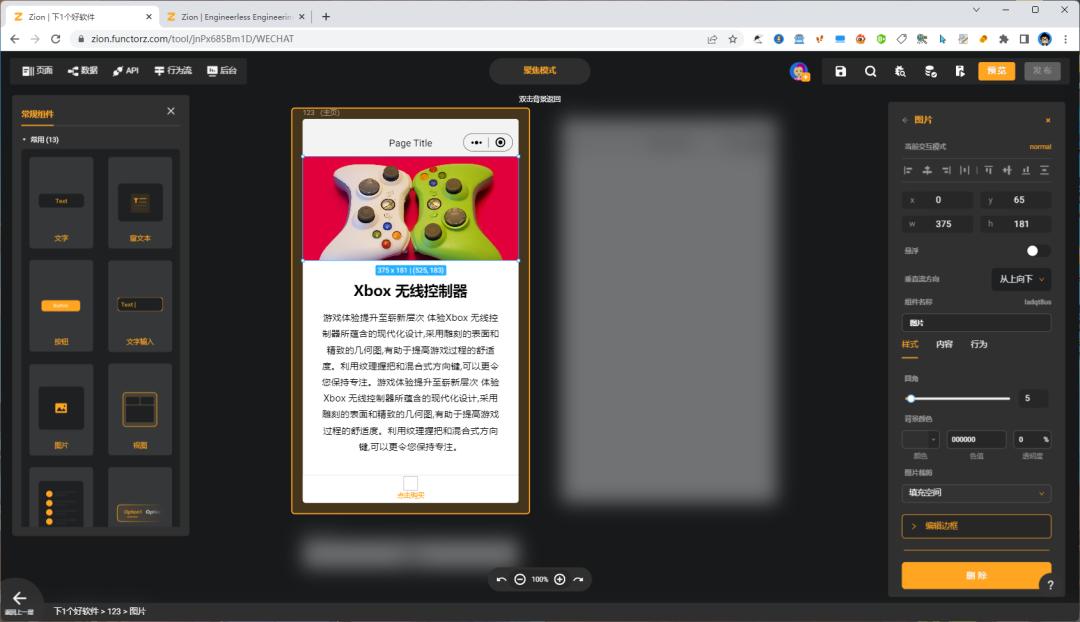The image size is (1080, 622).
Task: Adjust the 圆角 corner radius slider
Action: 911,398
